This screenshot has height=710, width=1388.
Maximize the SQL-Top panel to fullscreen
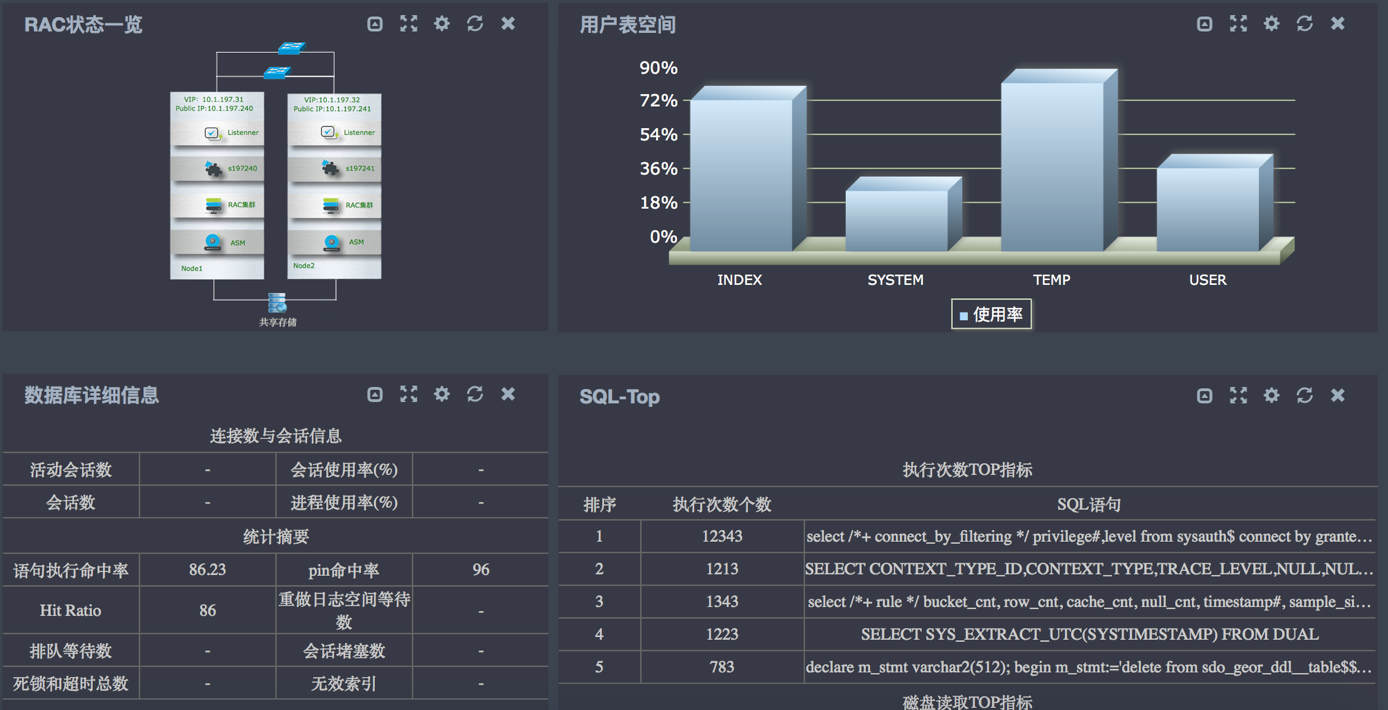[1238, 395]
